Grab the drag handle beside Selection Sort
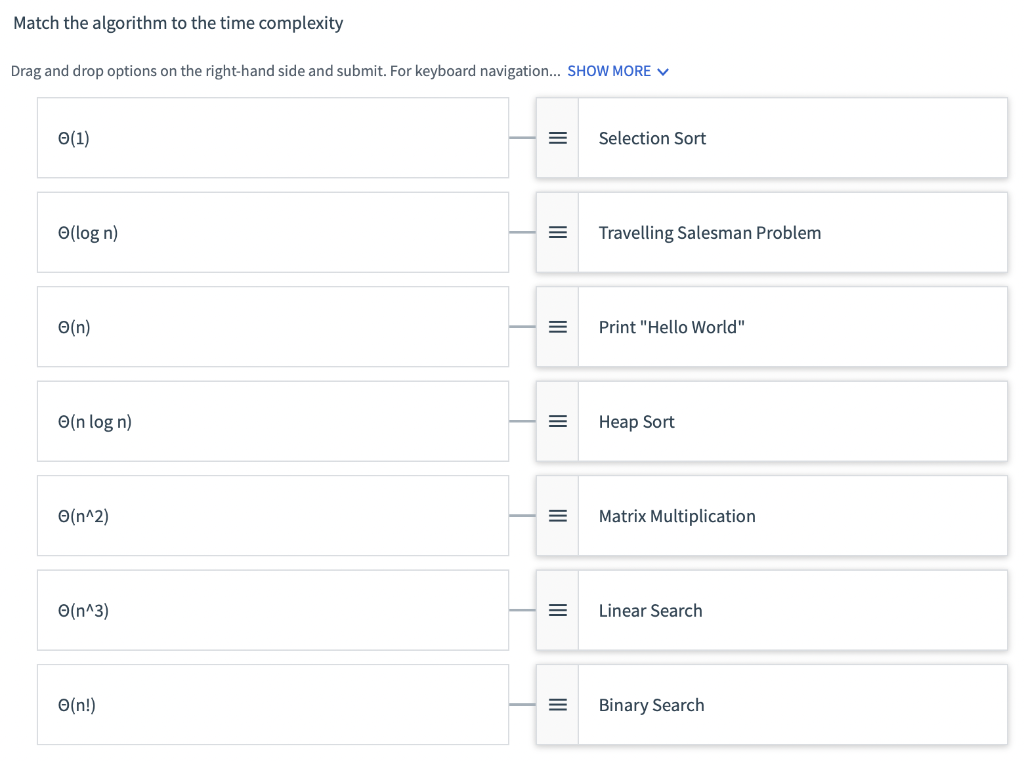 (x=557, y=138)
